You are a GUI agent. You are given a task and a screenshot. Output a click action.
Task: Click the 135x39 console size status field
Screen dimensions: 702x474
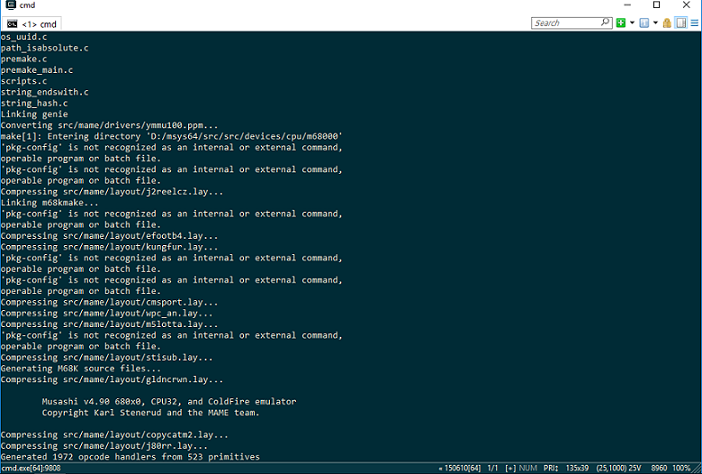pyautogui.click(x=577, y=467)
